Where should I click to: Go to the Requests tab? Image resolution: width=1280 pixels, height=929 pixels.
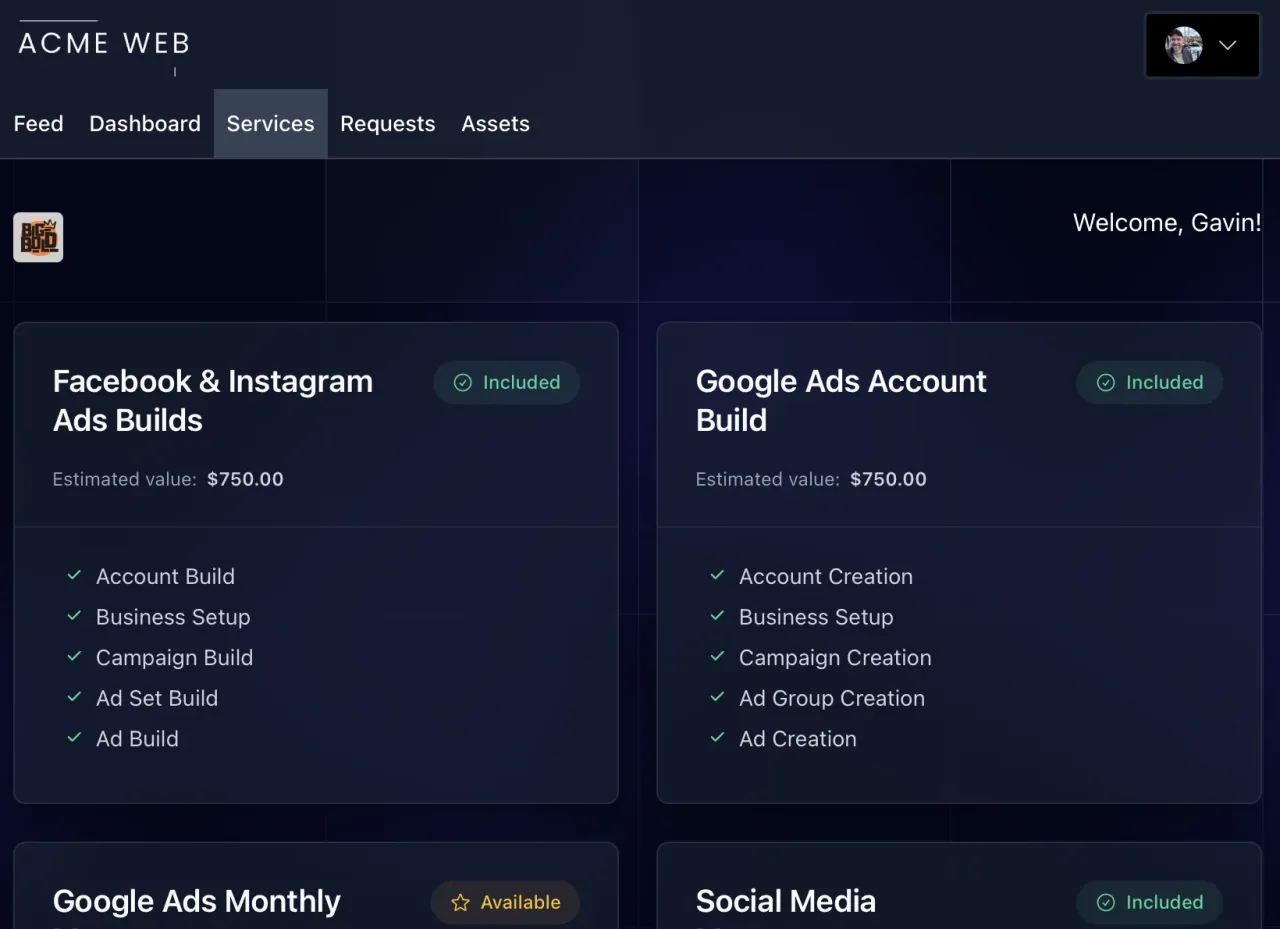pos(388,124)
